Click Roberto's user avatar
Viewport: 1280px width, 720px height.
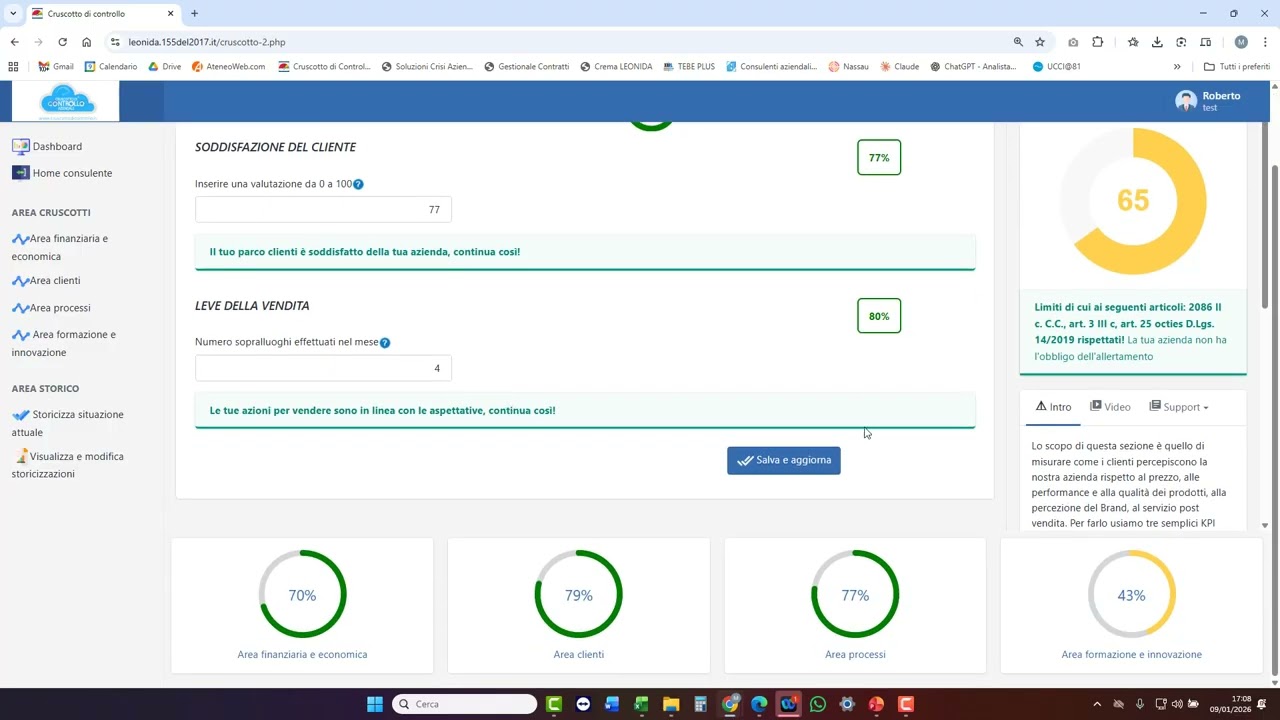(x=1186, y=101)
